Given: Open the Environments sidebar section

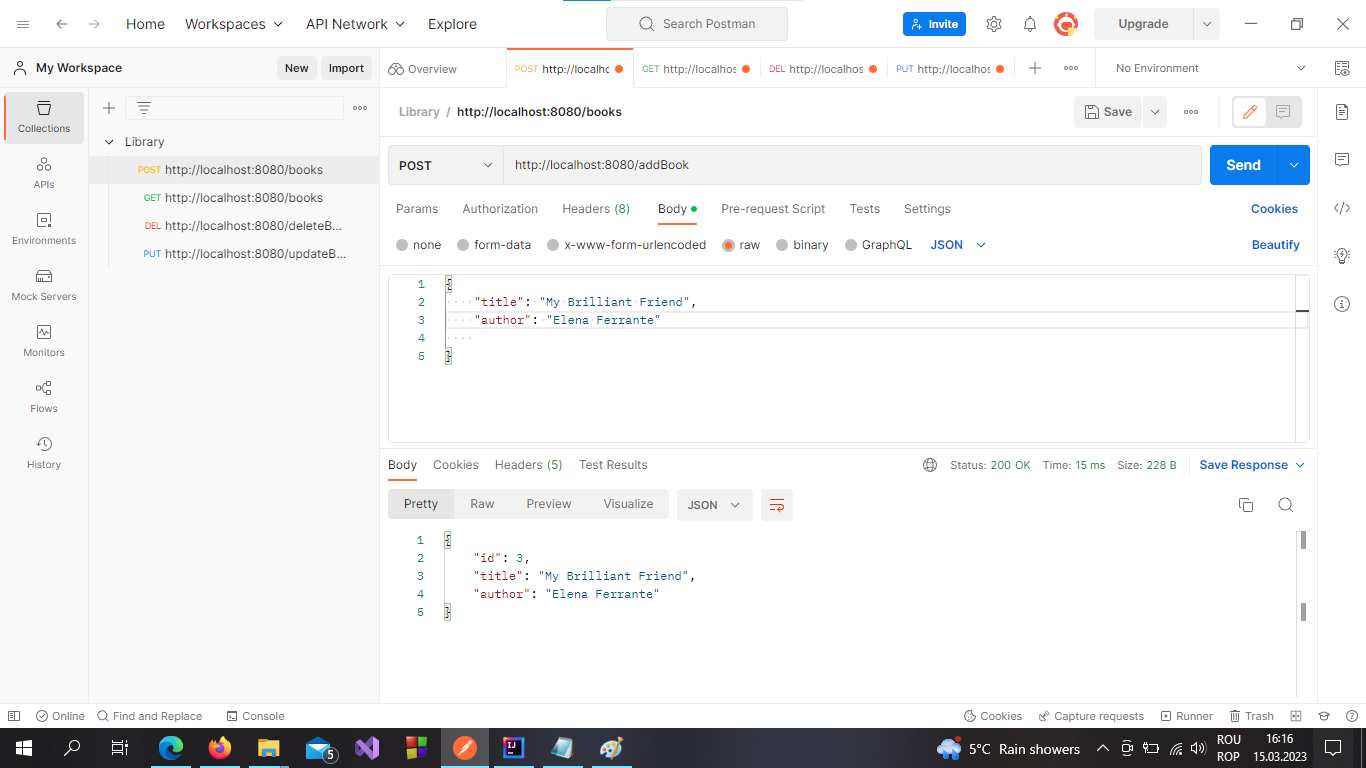Looking at the screenshot, I should pos(44,229).
